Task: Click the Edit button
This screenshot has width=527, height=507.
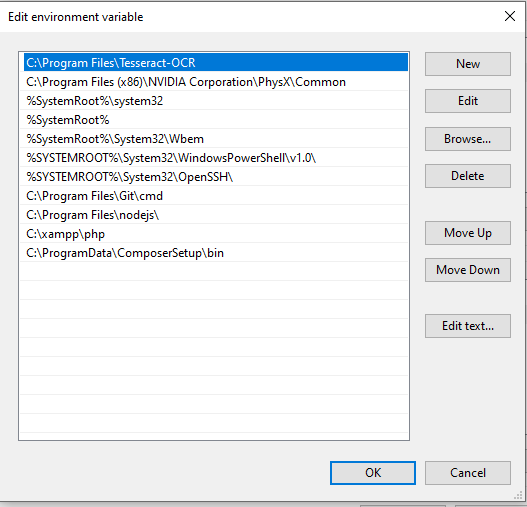Action: [x=468, y=101]
